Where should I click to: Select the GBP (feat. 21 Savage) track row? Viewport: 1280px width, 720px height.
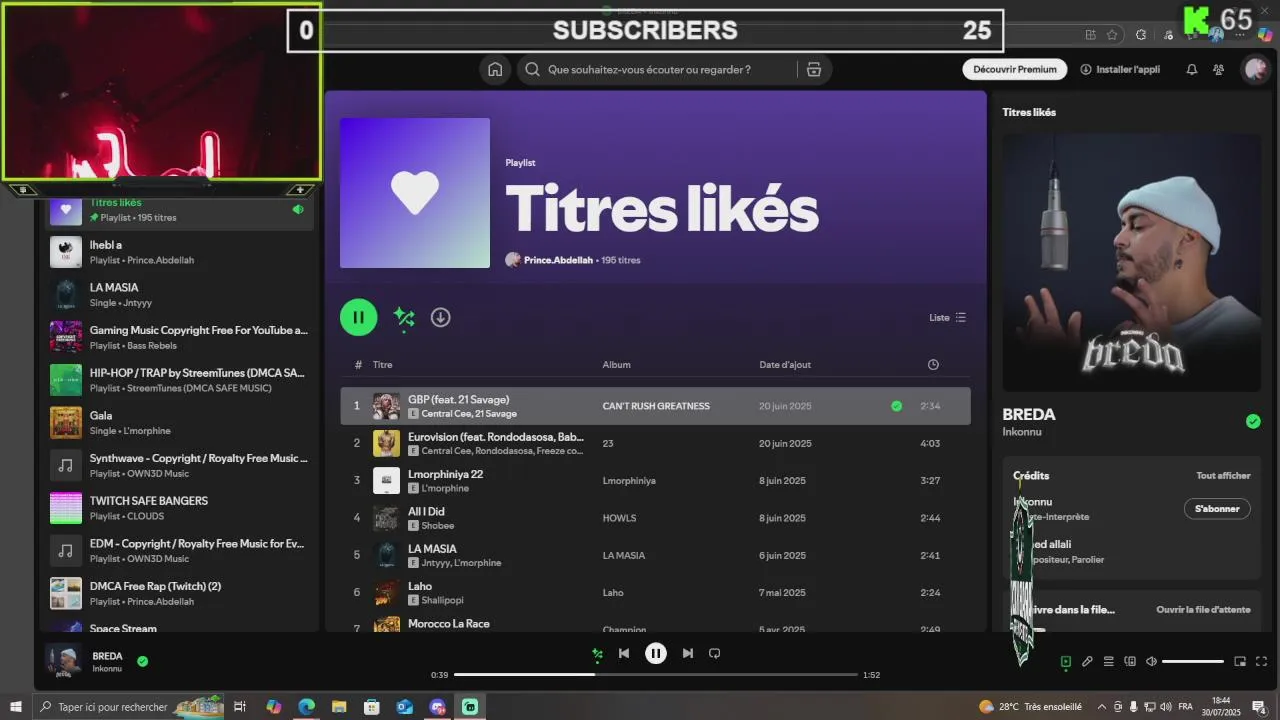point(655,406)
